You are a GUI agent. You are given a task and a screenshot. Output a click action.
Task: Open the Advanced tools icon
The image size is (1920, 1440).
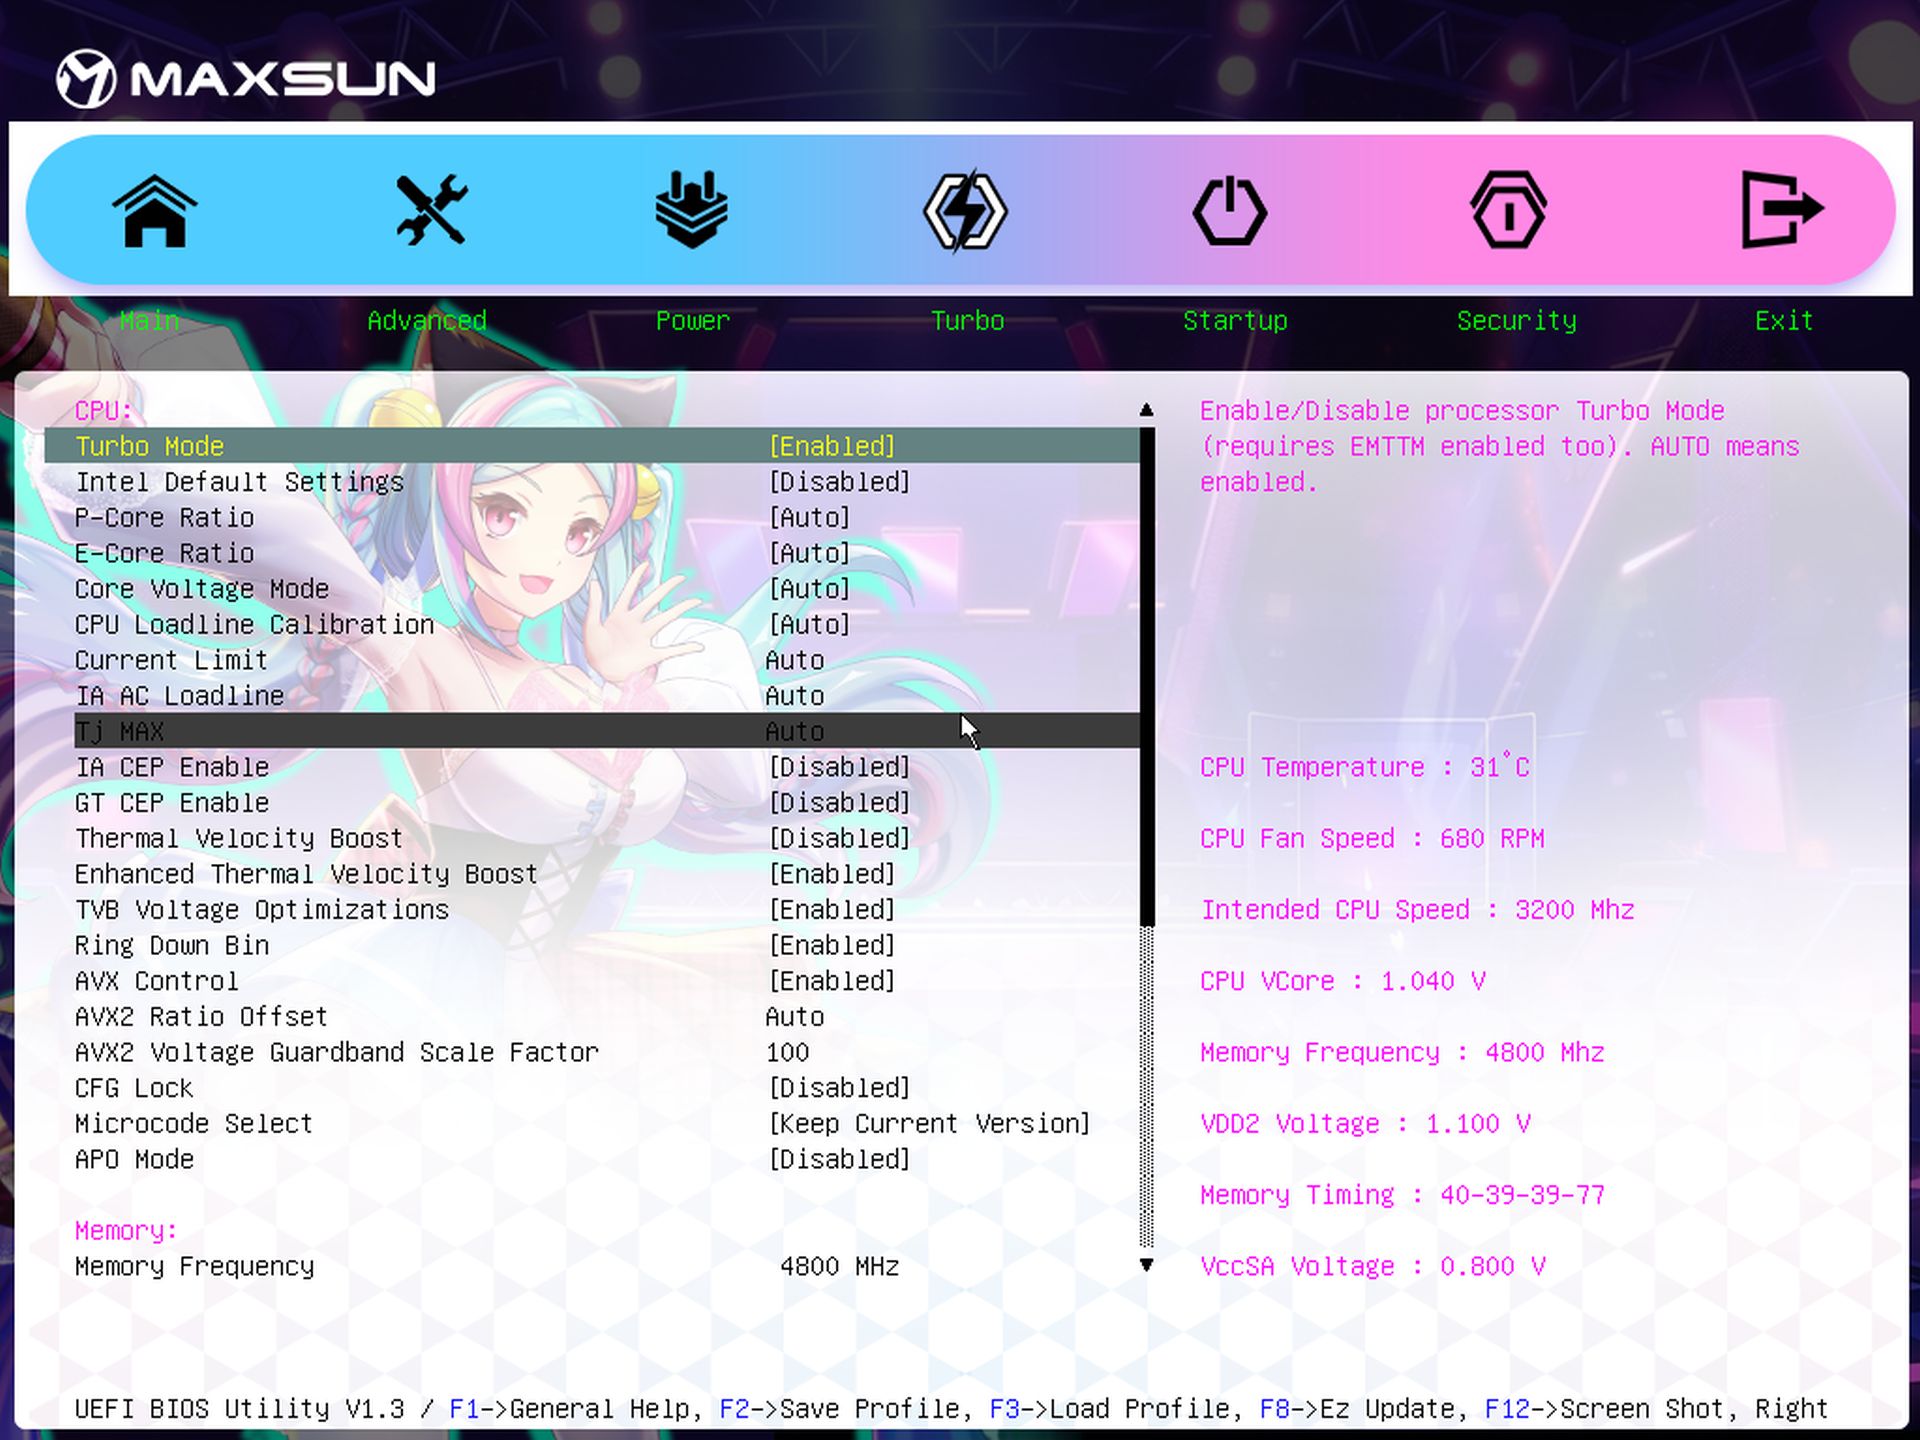coord(430,211)
